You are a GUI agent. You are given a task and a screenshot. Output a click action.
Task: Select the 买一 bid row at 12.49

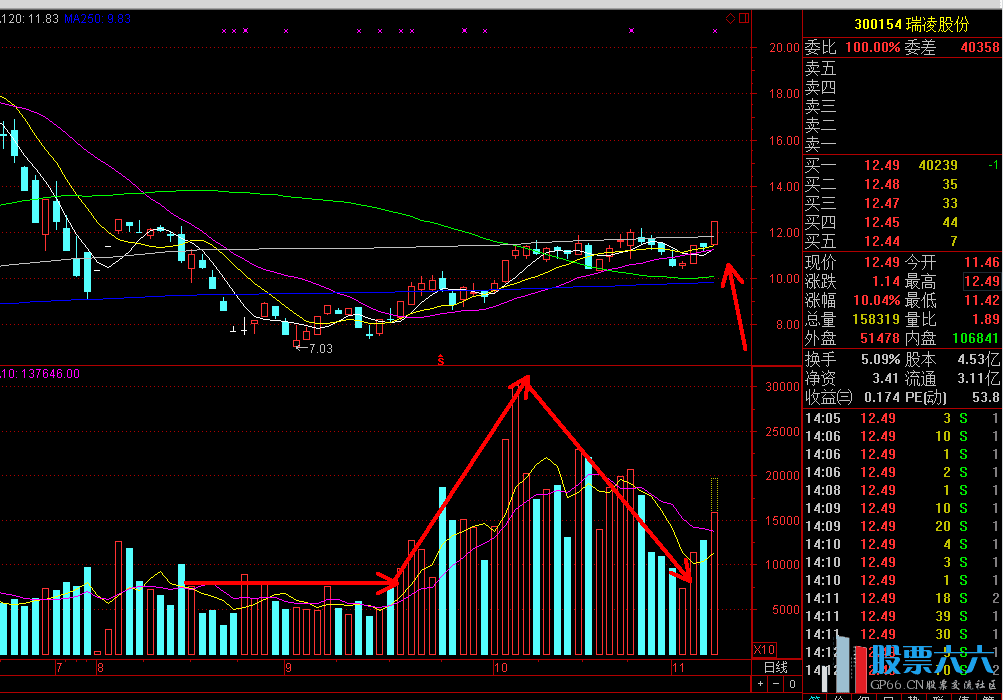[x=902, y=165]
